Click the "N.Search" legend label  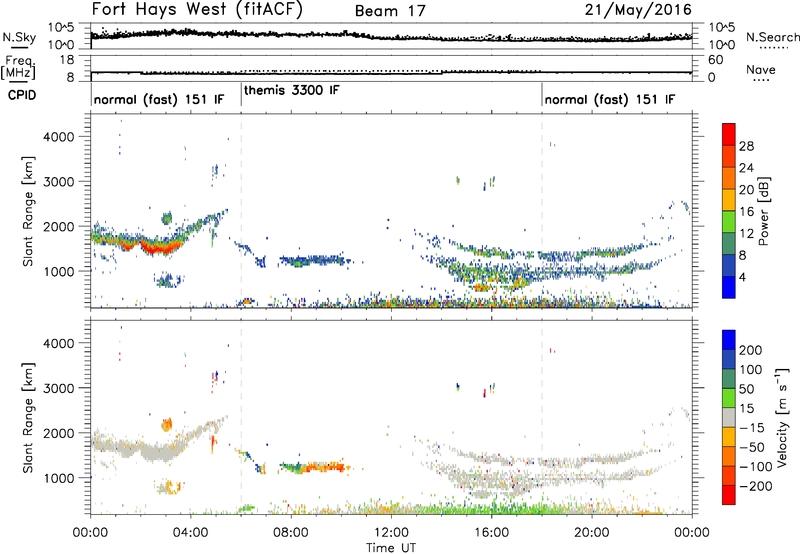point(772,37)
